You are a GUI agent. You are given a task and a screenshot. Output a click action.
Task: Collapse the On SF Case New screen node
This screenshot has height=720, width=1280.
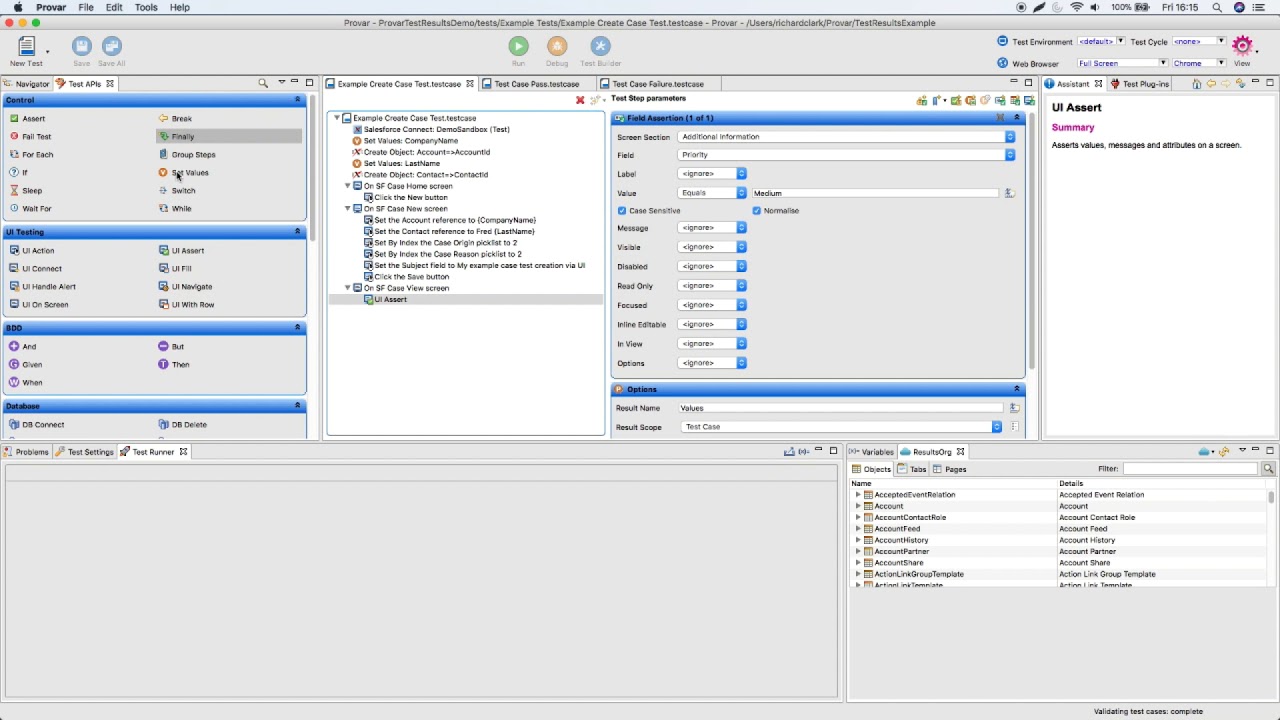pos(348,209)
